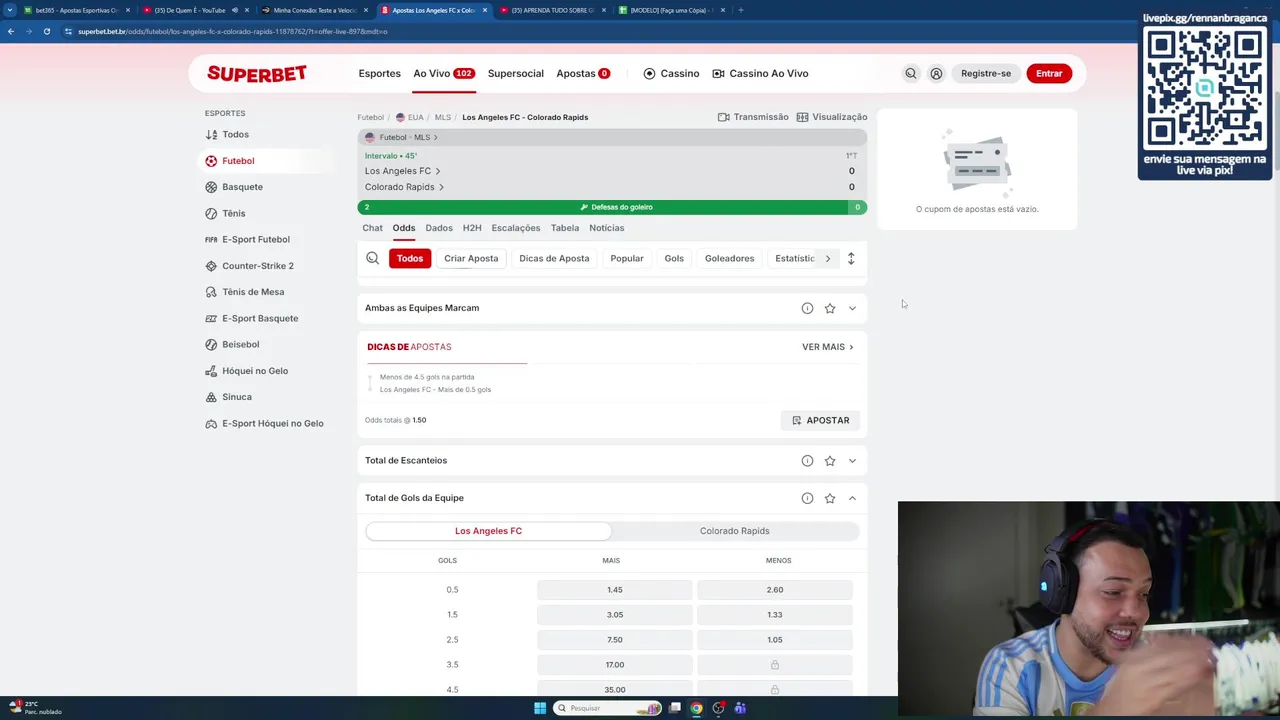Screen dimensions: 1280x720
Task: Open Beisebol in the sidebar
Action: pos(232,344)
